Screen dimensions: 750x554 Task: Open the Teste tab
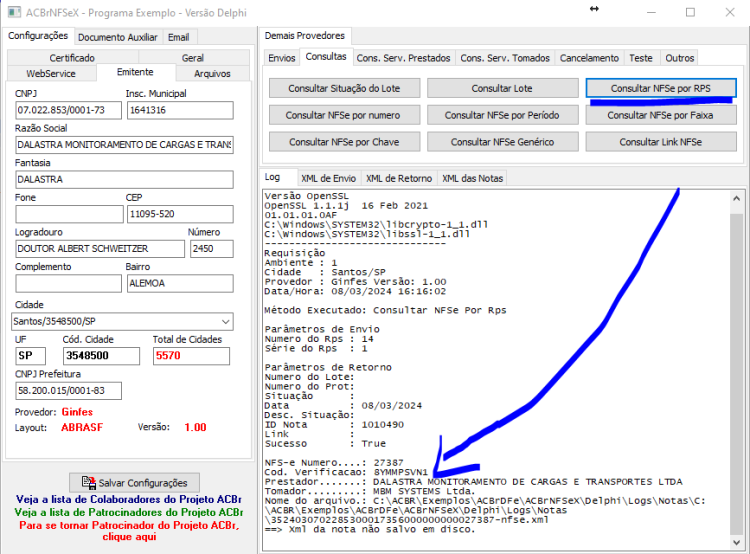tap(641, 58)
